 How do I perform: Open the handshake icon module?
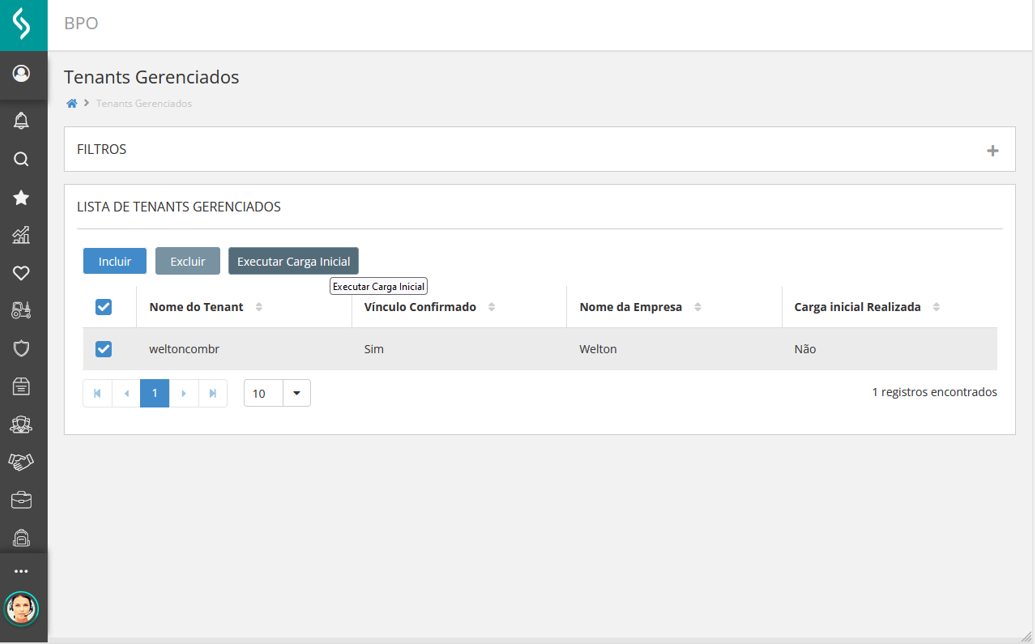coord(21,462)
